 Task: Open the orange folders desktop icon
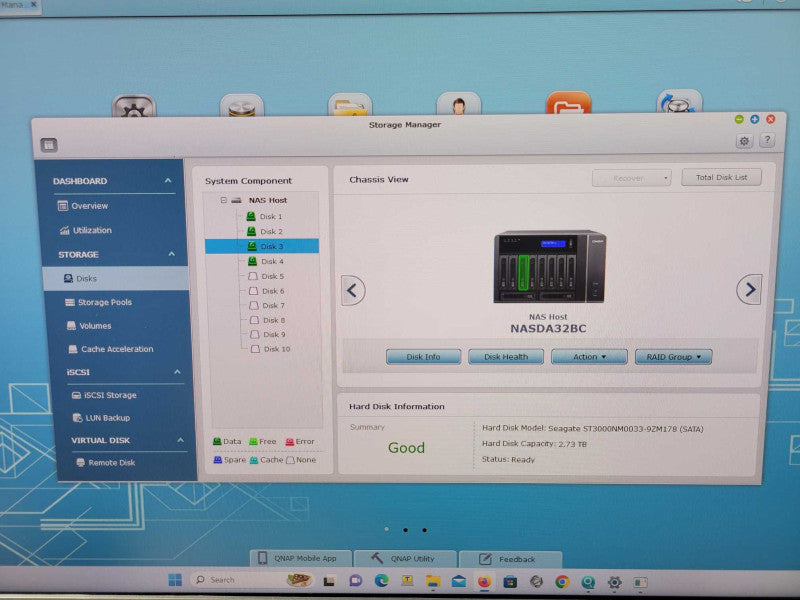(x=568, y=103)
